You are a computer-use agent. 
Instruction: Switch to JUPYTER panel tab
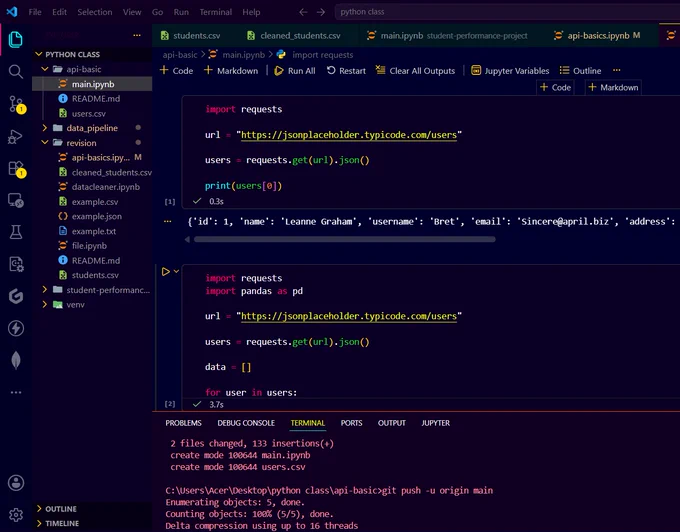tap(435, 423)
